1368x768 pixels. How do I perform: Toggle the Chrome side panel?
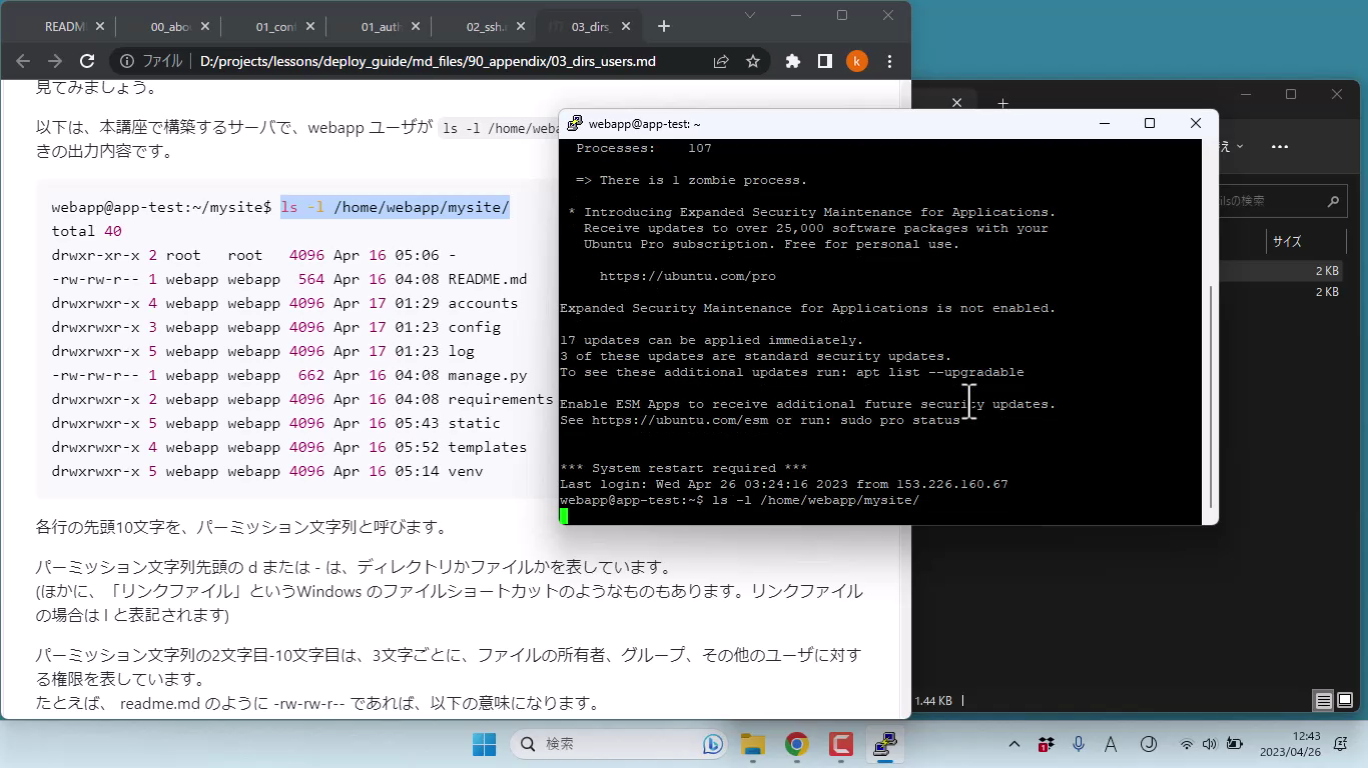coord(825,61)
